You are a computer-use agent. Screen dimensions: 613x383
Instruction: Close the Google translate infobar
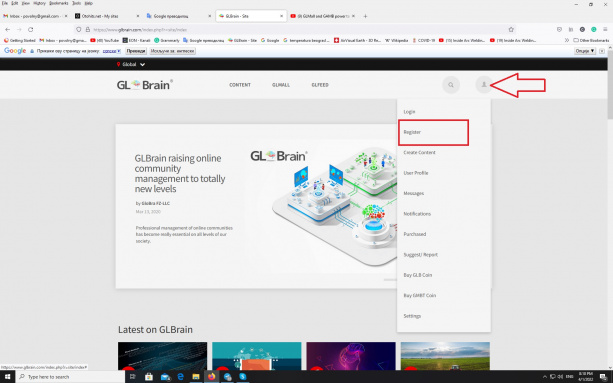click(602, 51)
